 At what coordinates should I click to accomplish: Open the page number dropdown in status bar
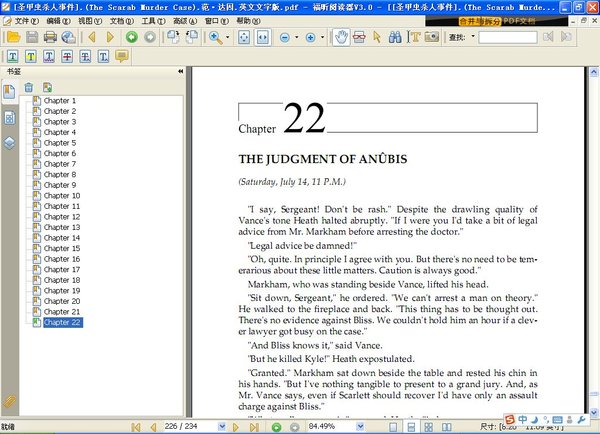222,426
